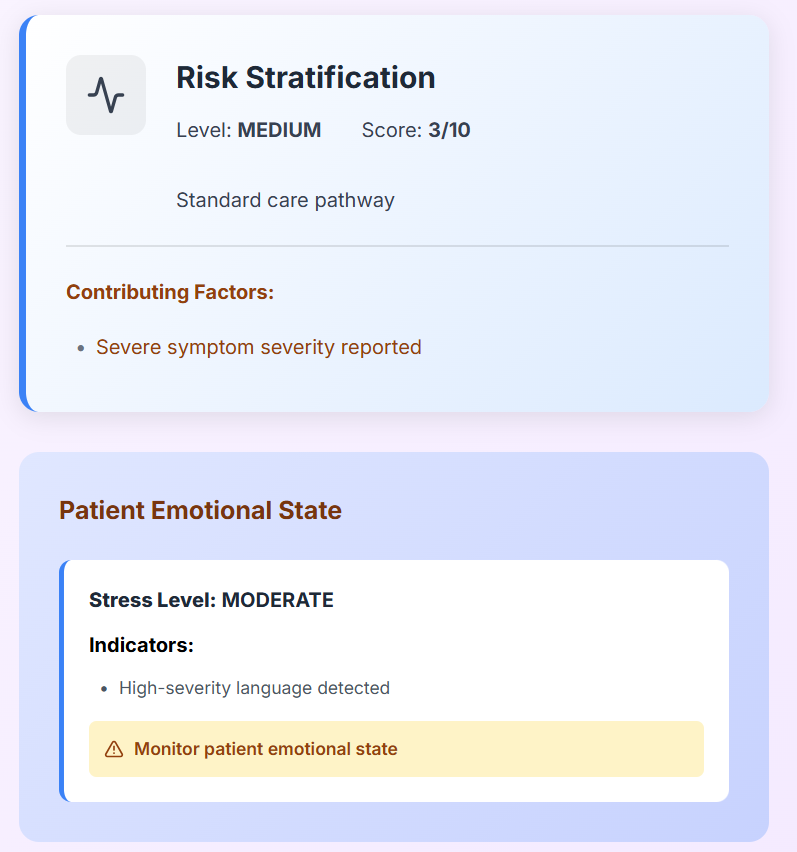Open the High-severity language detected indicator
This screenshot has width=797, height=852.
click(254, 688)
